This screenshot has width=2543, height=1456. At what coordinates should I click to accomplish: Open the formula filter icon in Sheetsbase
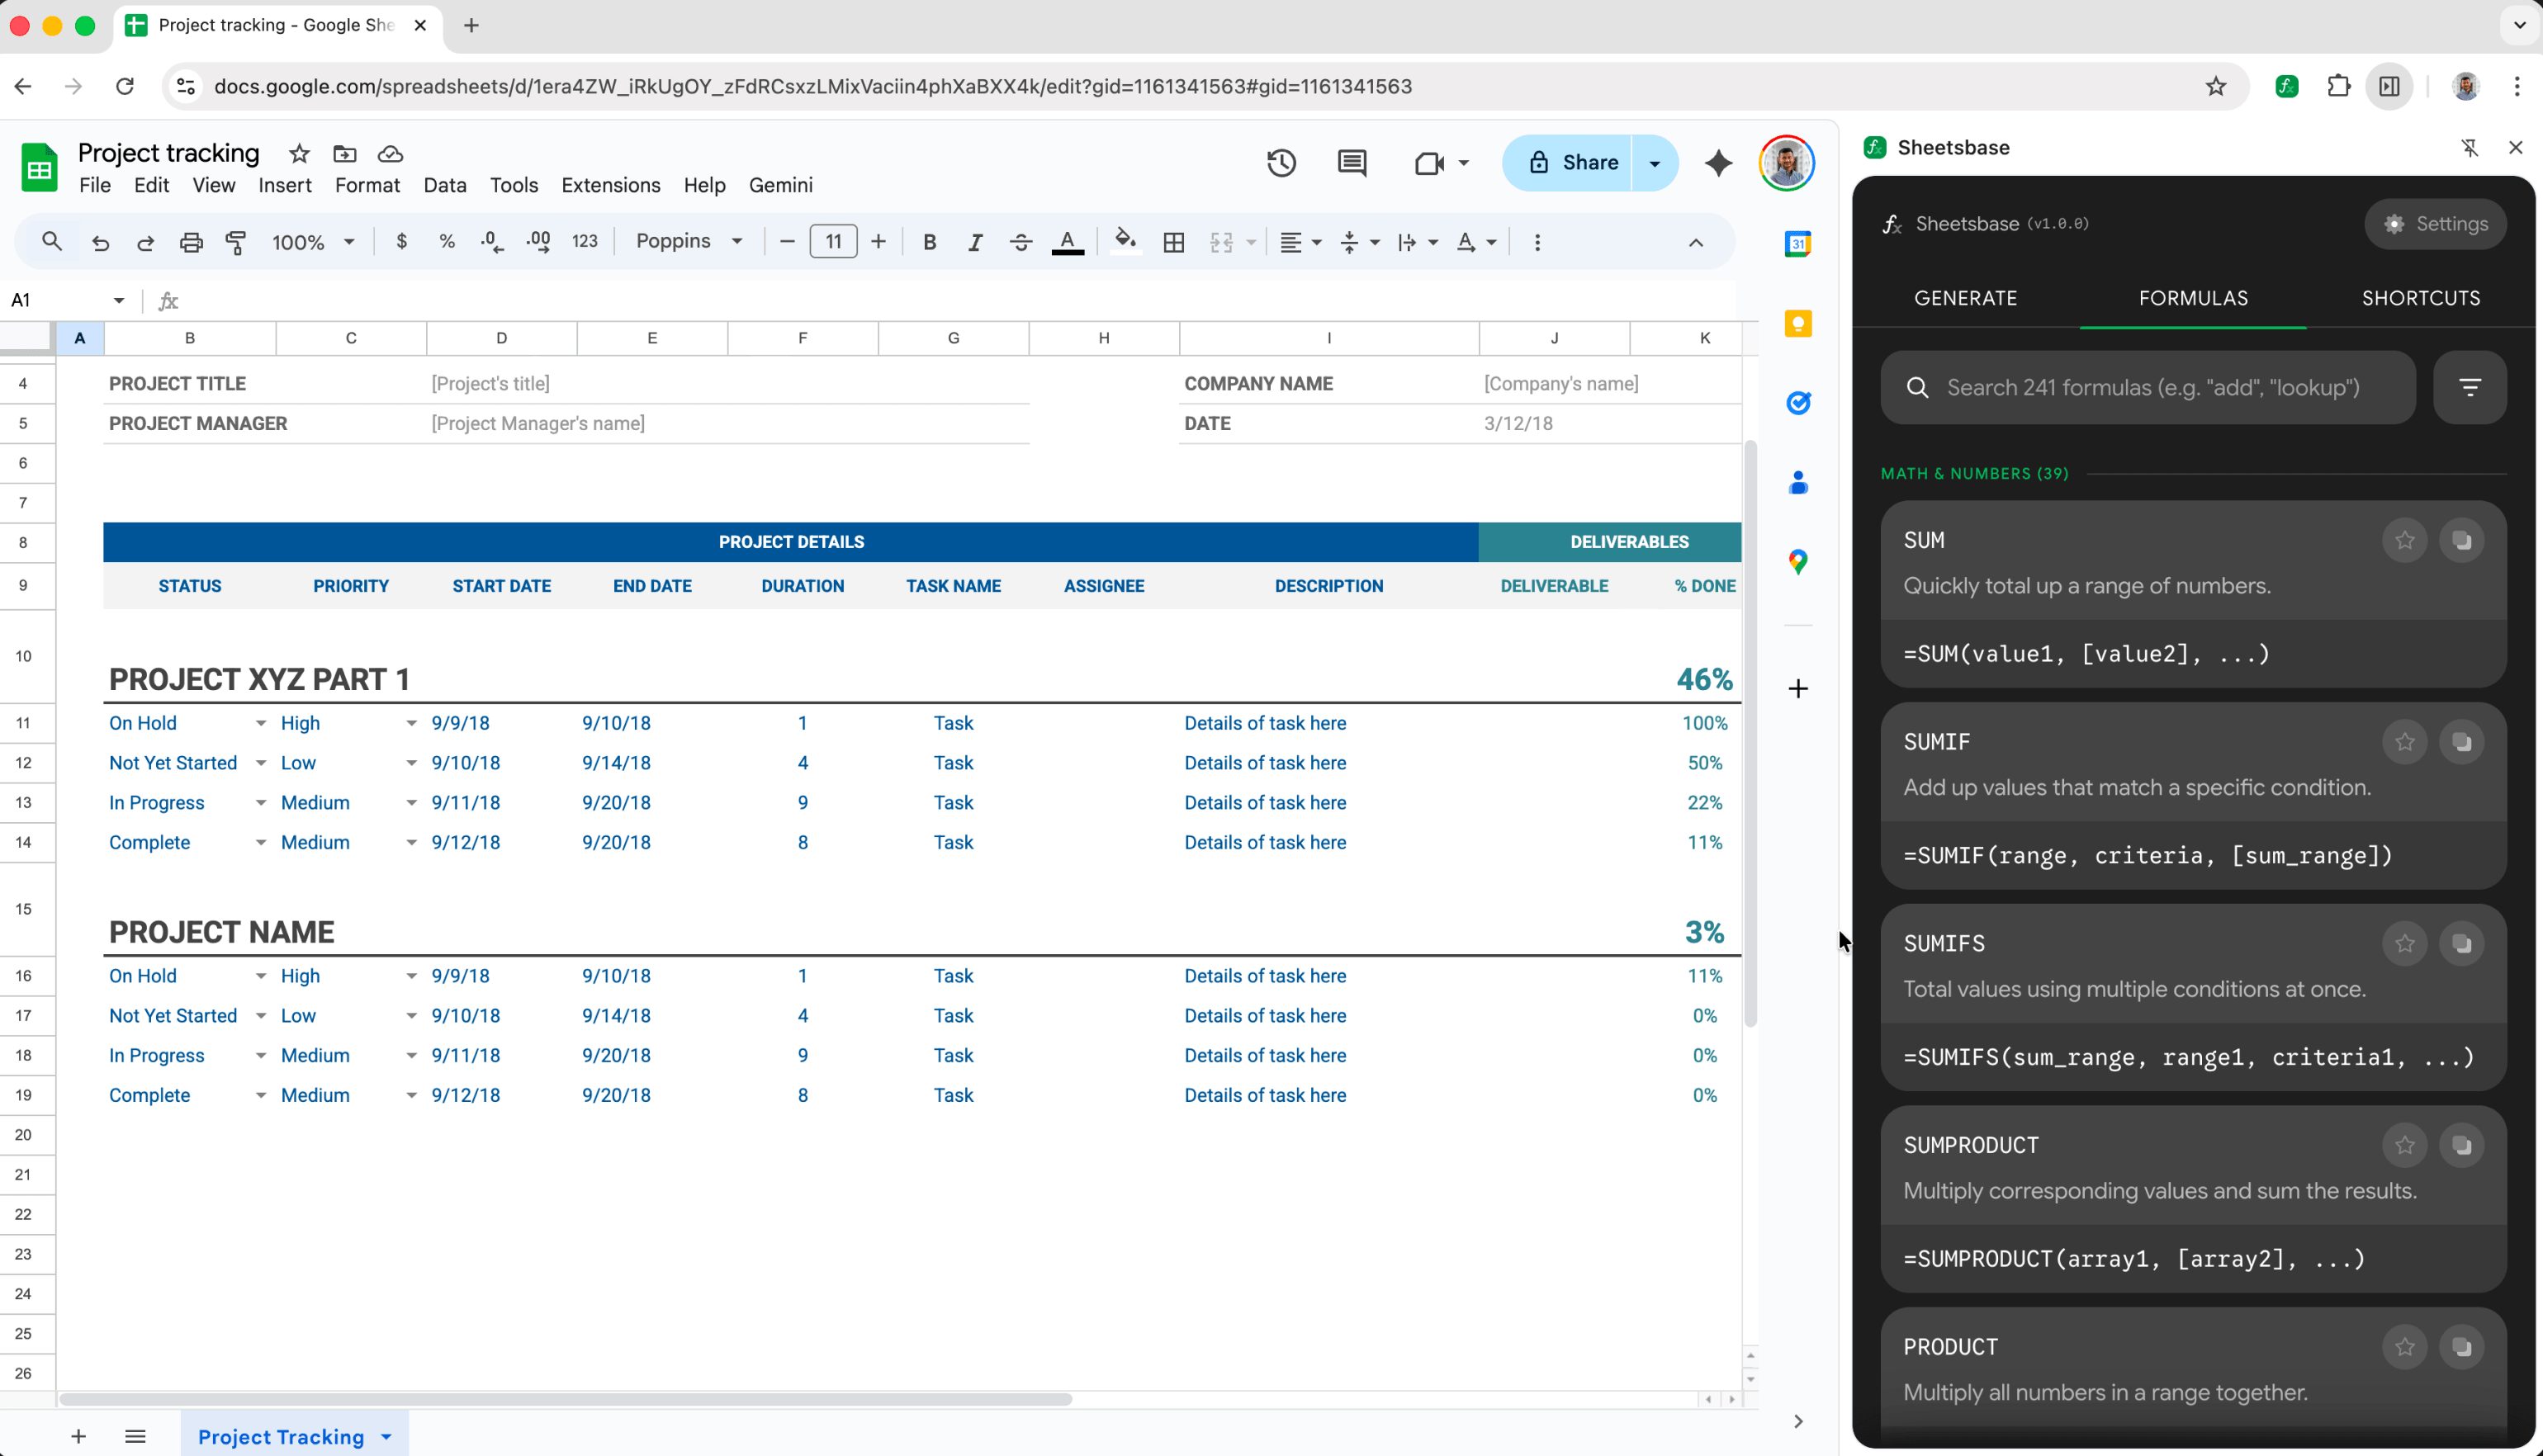point(2470,388)
